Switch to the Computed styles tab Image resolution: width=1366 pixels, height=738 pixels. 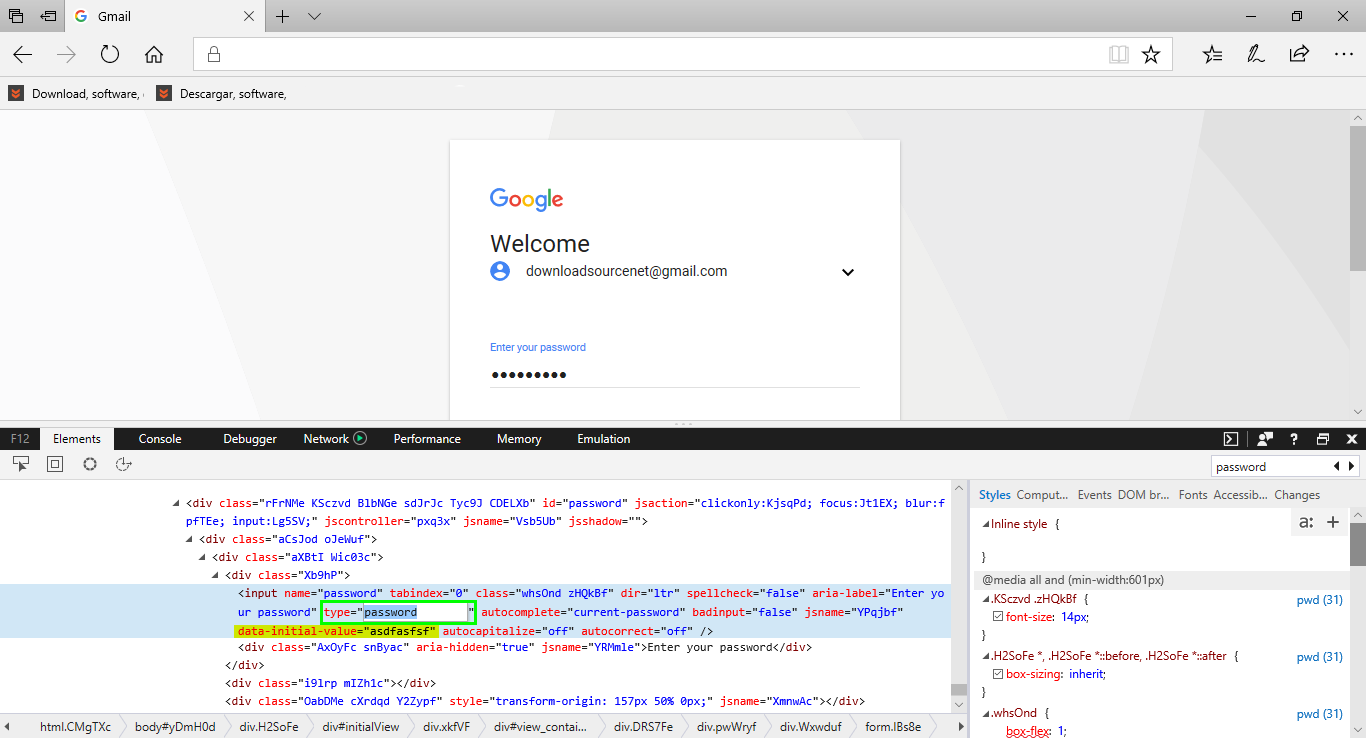[x=1043, y=495]
